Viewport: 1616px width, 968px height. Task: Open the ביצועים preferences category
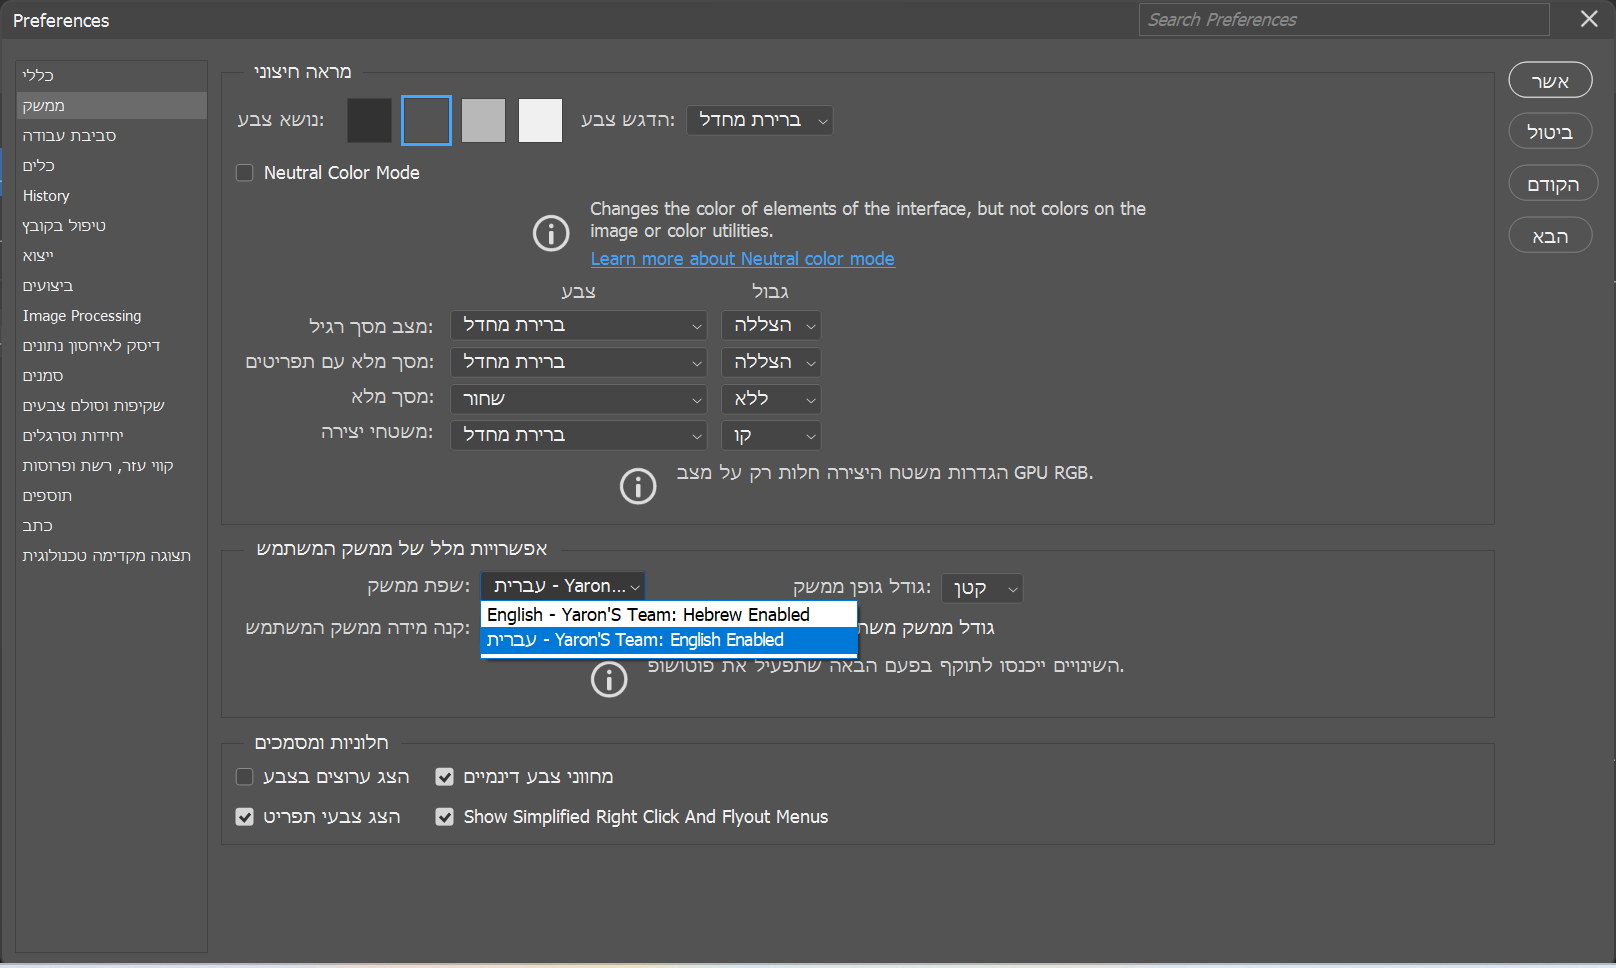[x=112, y=285]
